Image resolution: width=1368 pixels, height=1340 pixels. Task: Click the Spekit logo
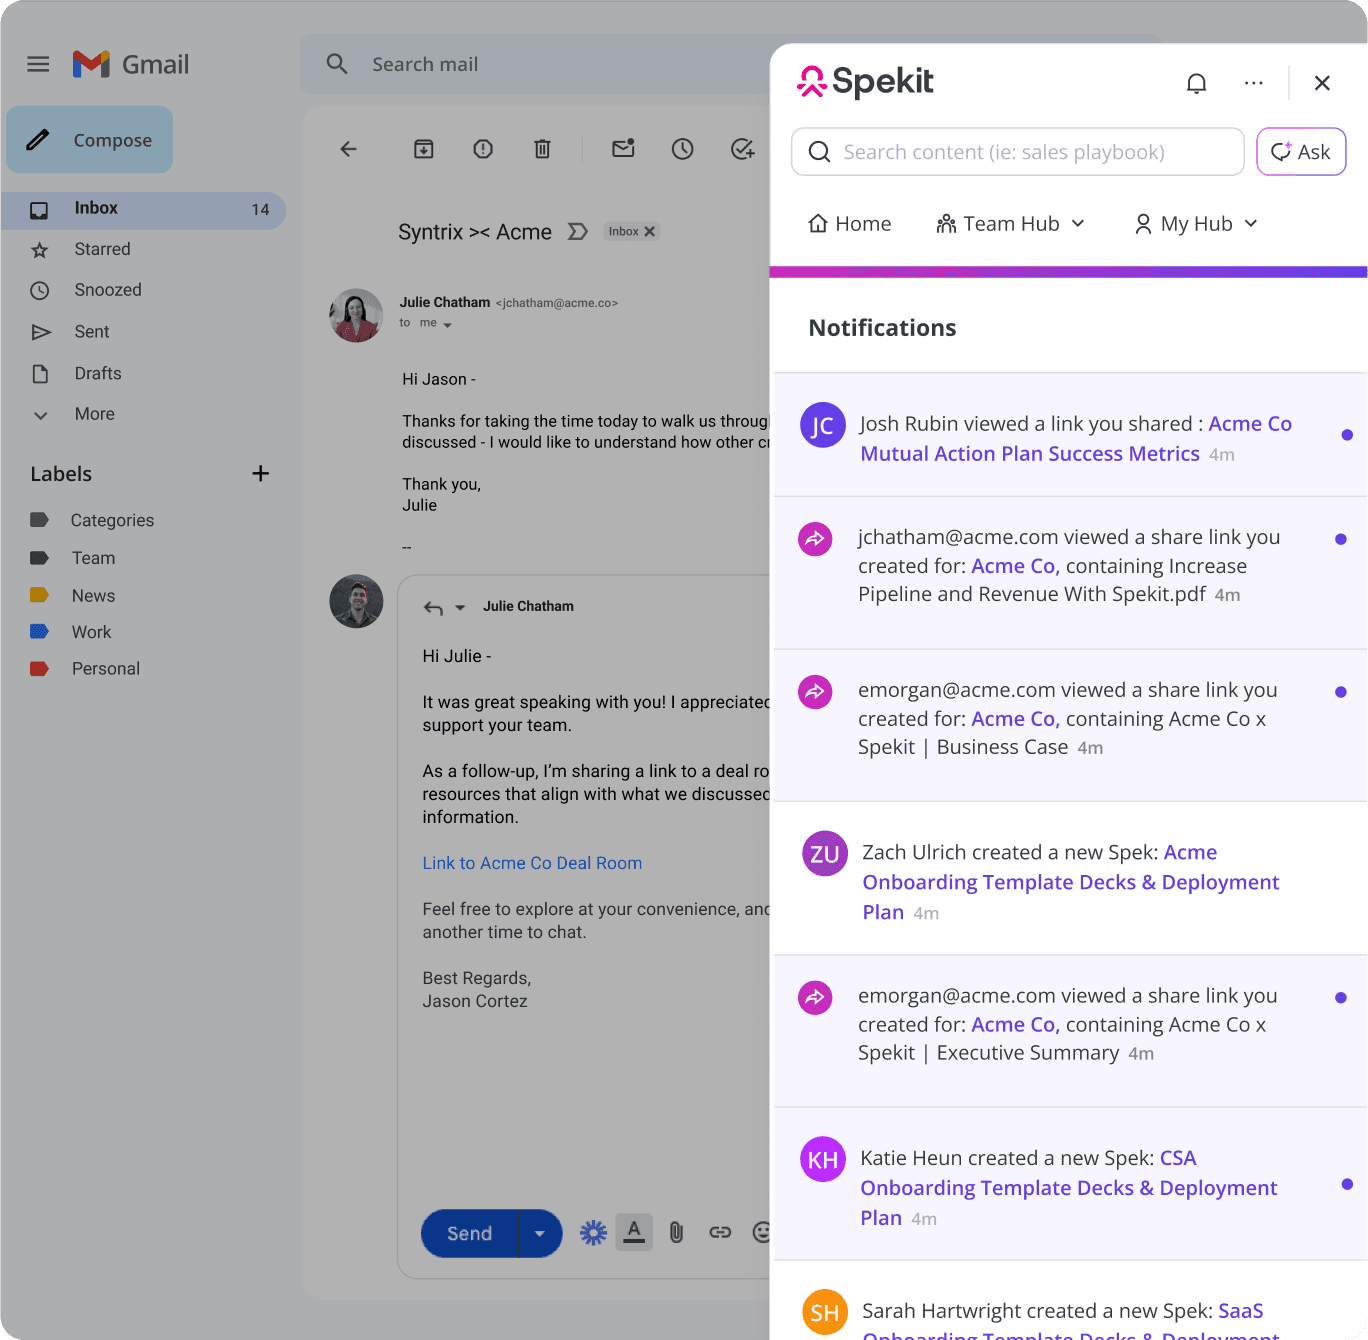(x=865, y=82)
